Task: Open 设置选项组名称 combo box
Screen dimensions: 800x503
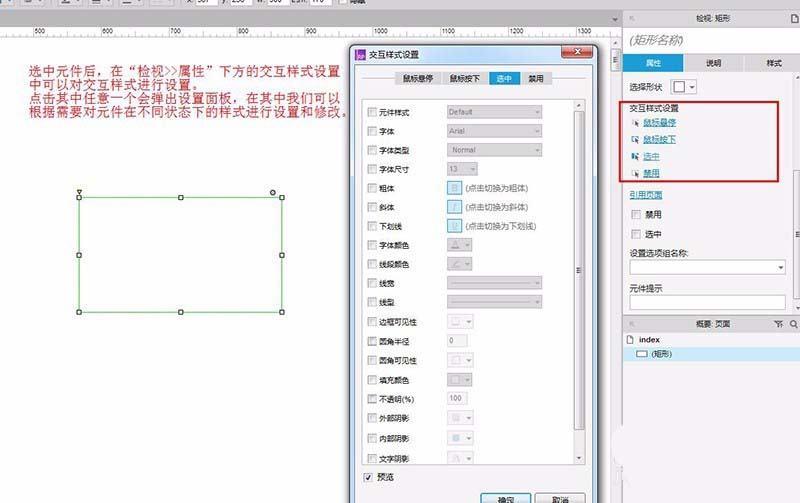Action: 707,267
